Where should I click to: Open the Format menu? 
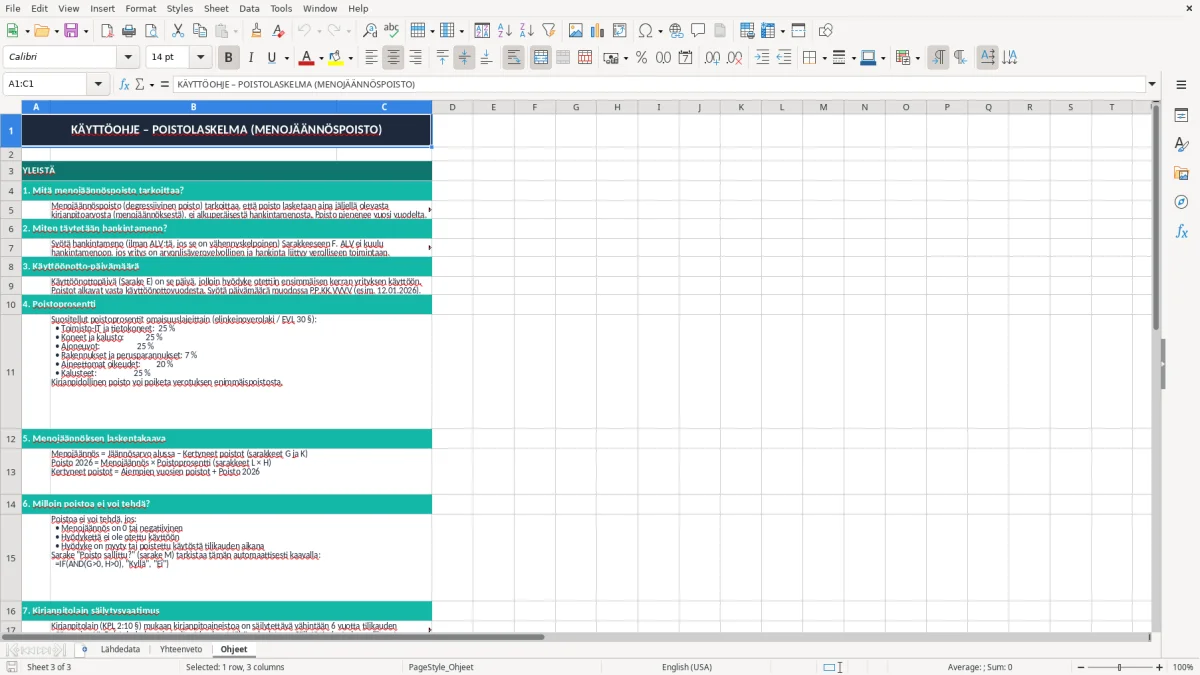140,8
